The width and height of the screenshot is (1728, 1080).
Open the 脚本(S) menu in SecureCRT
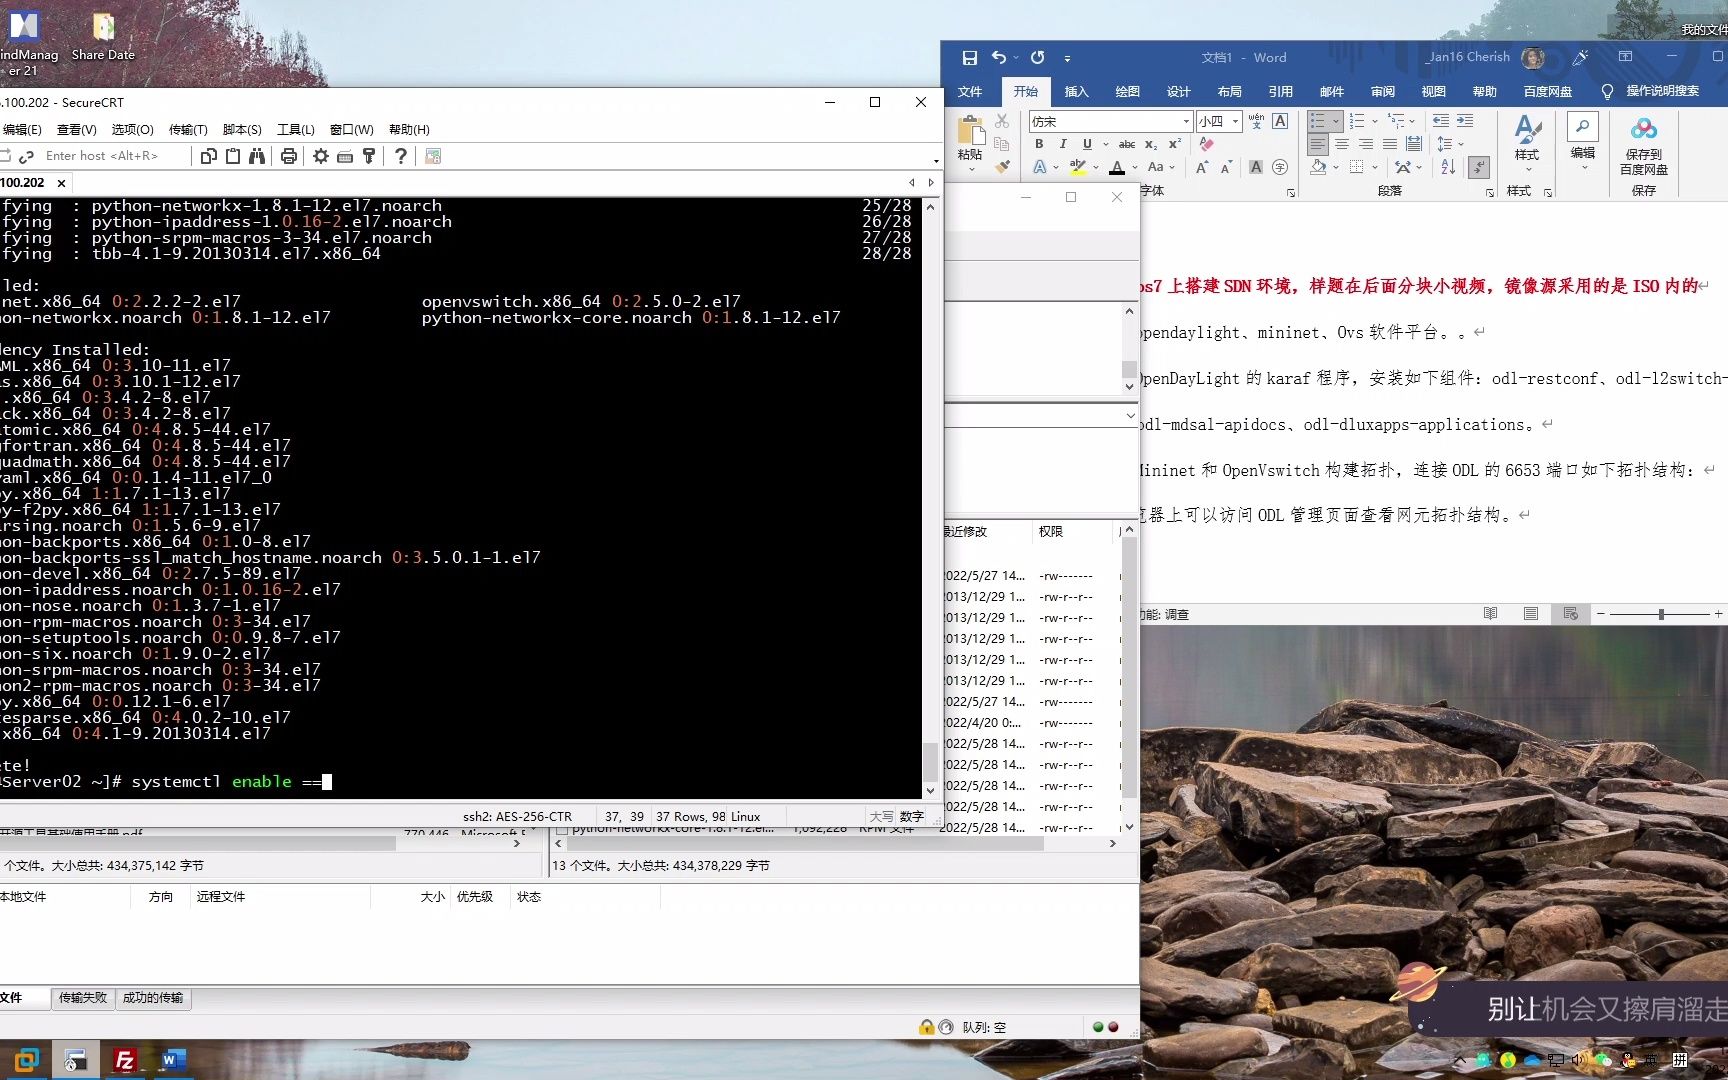(x=242, y=129)
